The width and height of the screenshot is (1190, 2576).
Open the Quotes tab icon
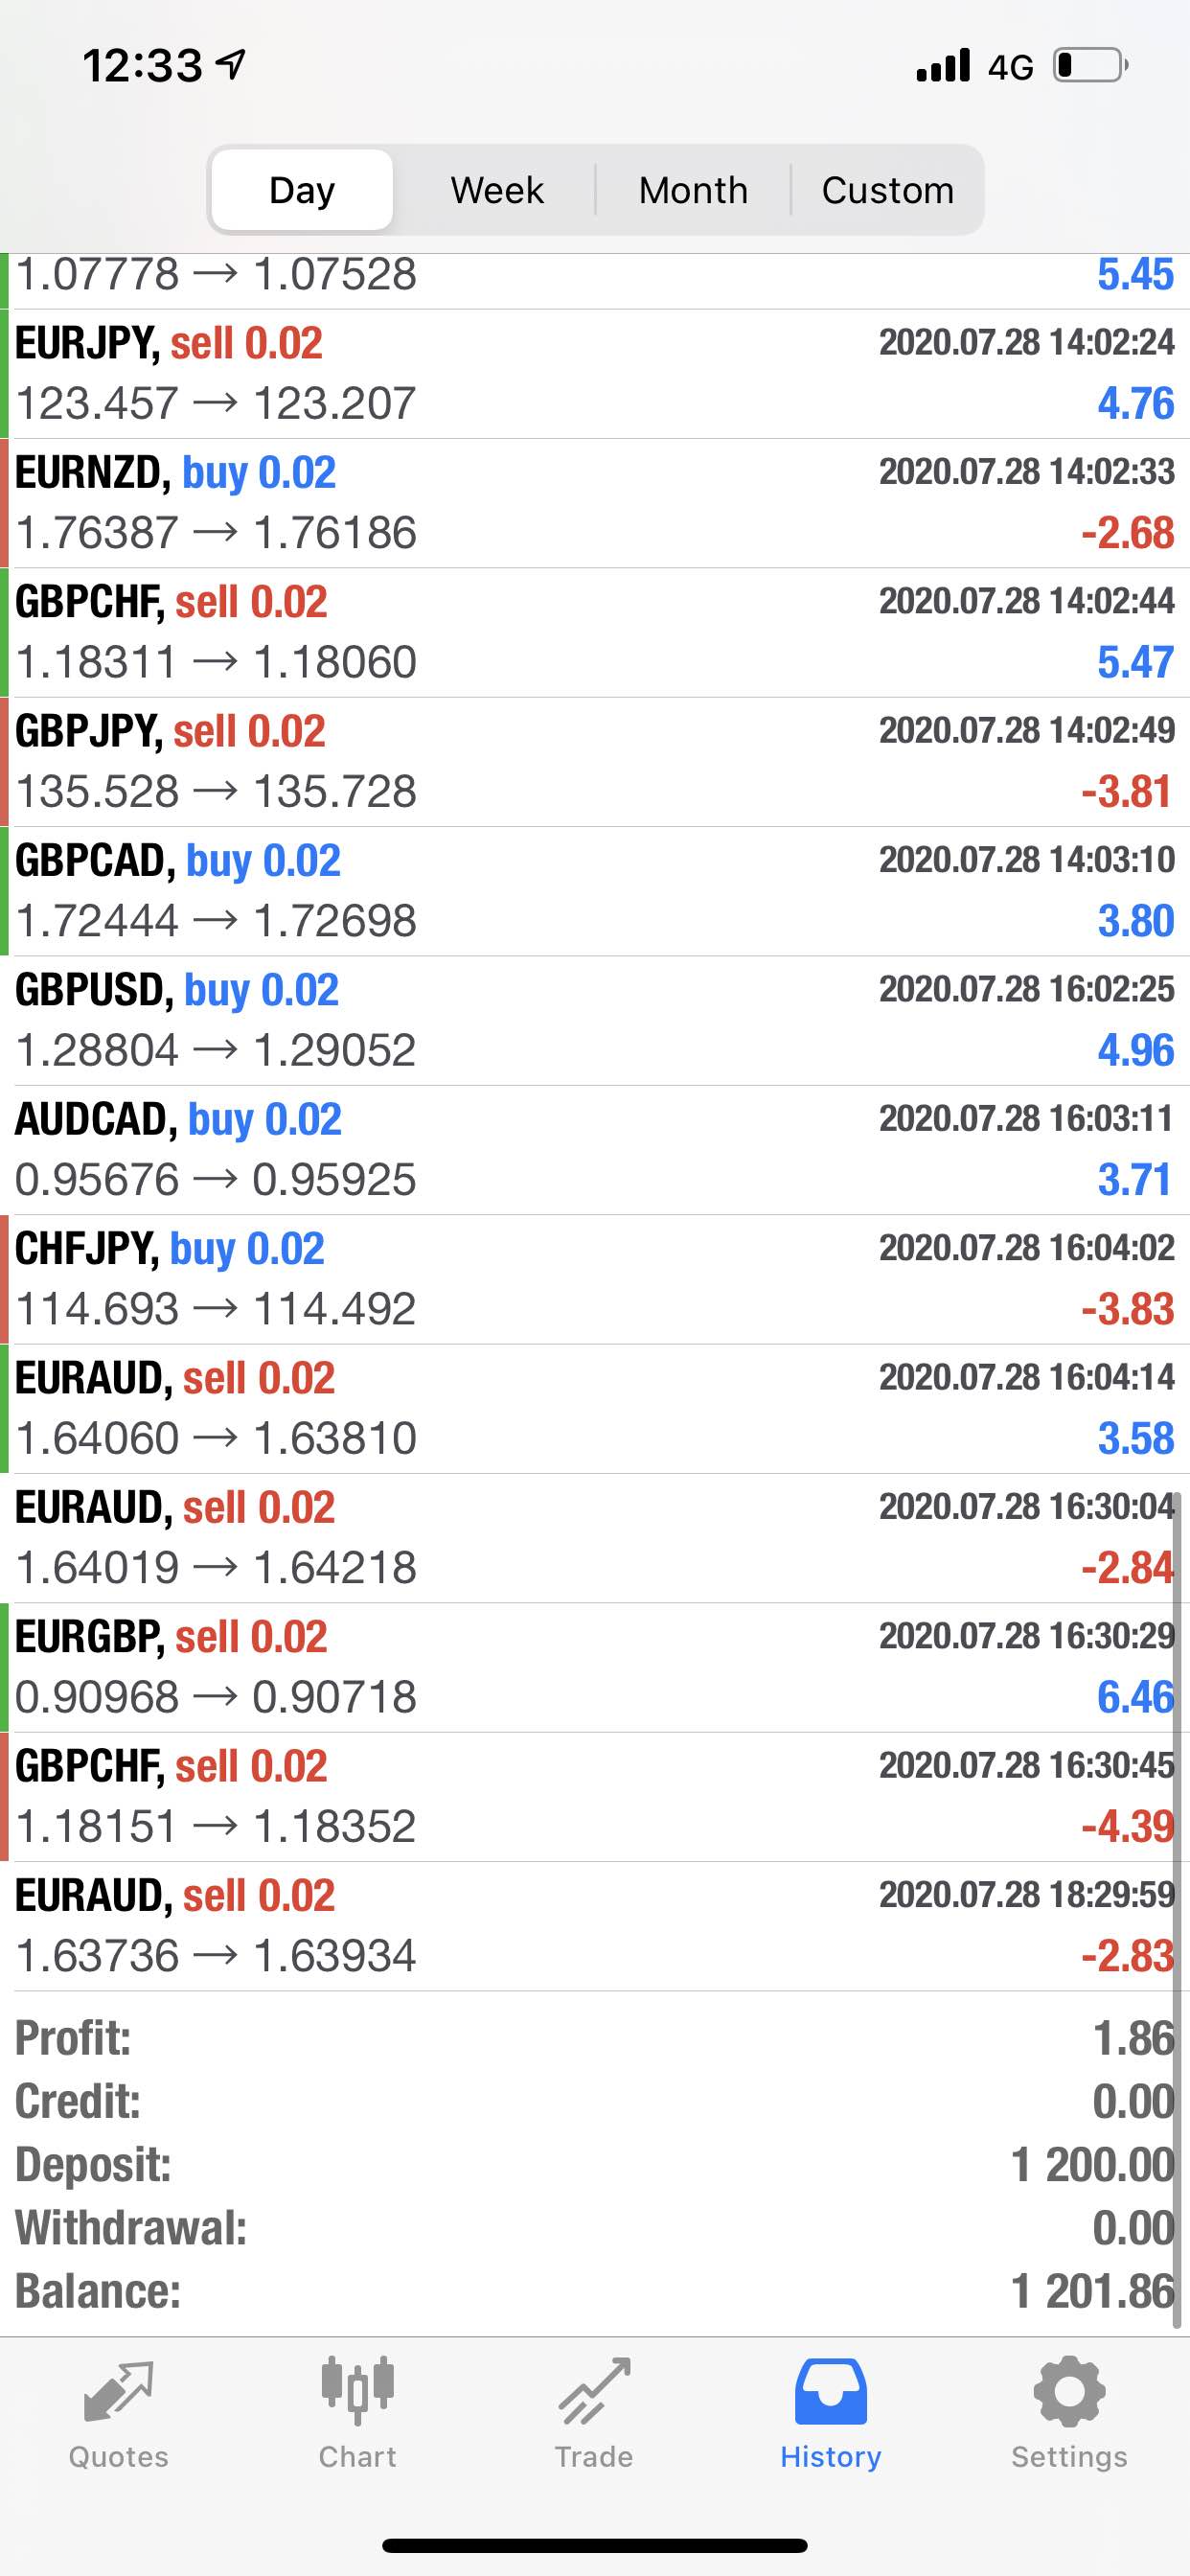click(118, 2392)
